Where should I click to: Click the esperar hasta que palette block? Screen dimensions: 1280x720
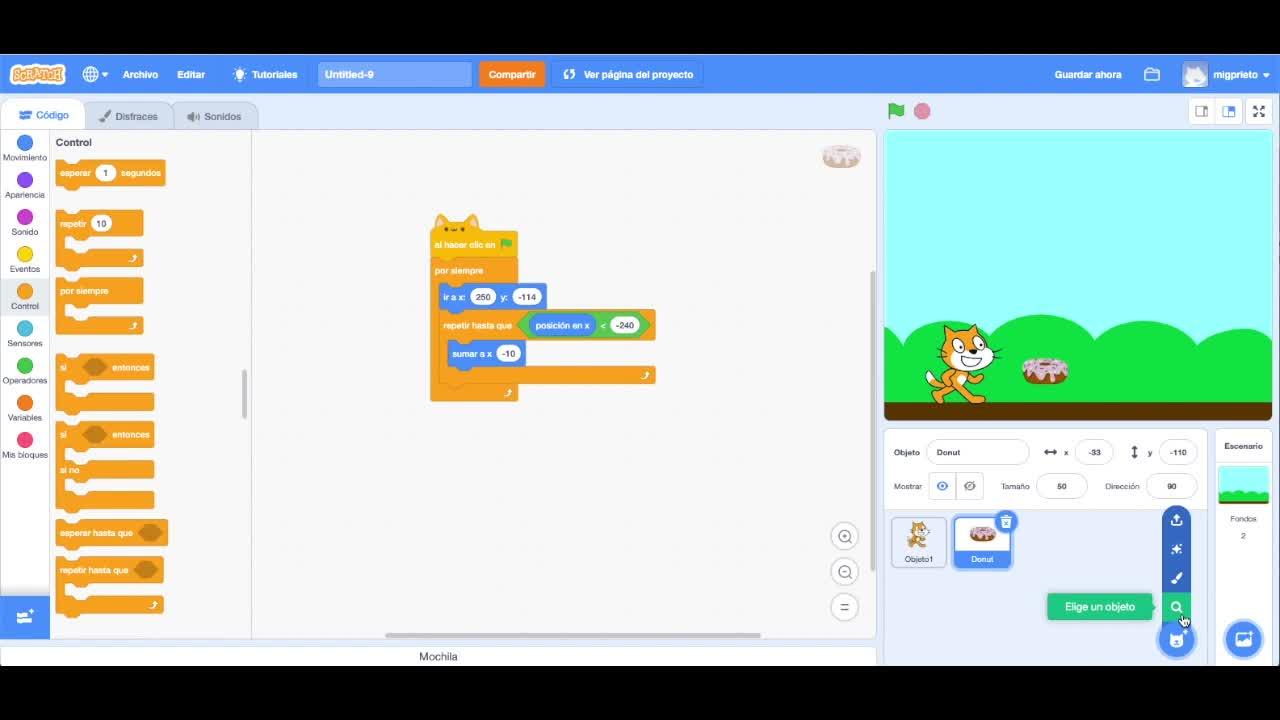111,533
